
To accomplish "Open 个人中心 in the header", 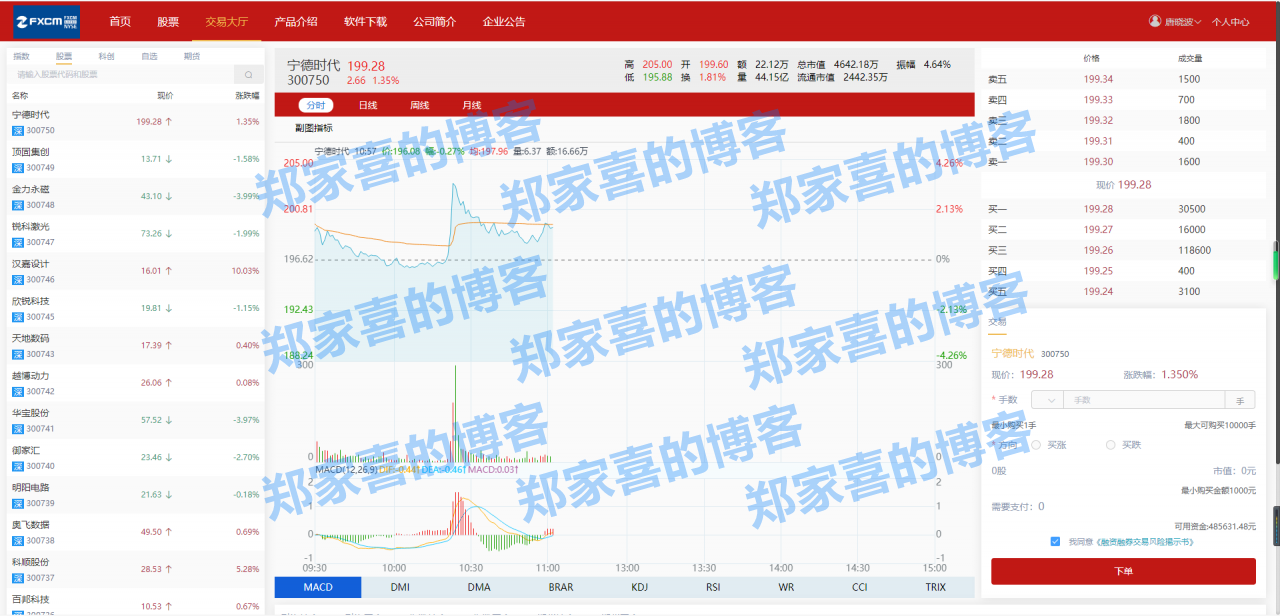I will [1231, 21].
